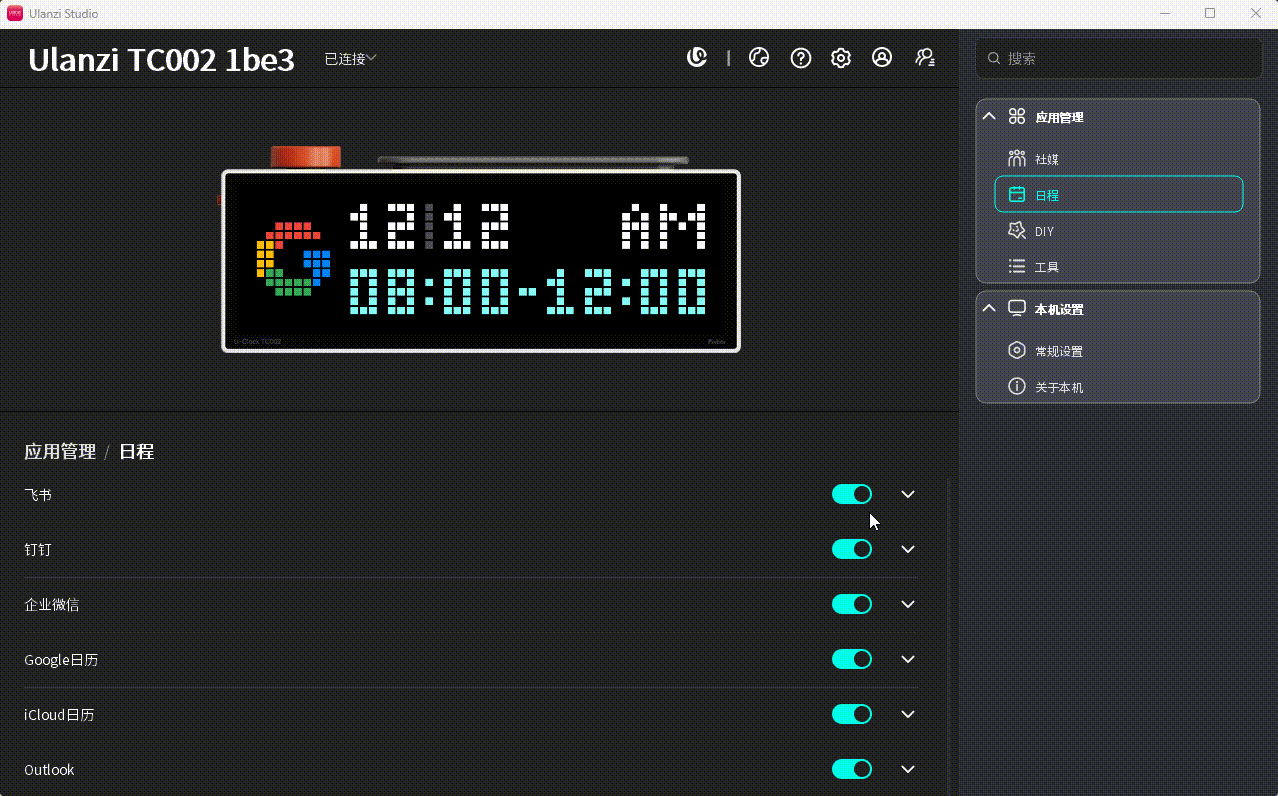The width and height of the screenshot is (1278, 796).
Task: Close the Ulanzi Studio window
Action: (x=1256, y=13)
